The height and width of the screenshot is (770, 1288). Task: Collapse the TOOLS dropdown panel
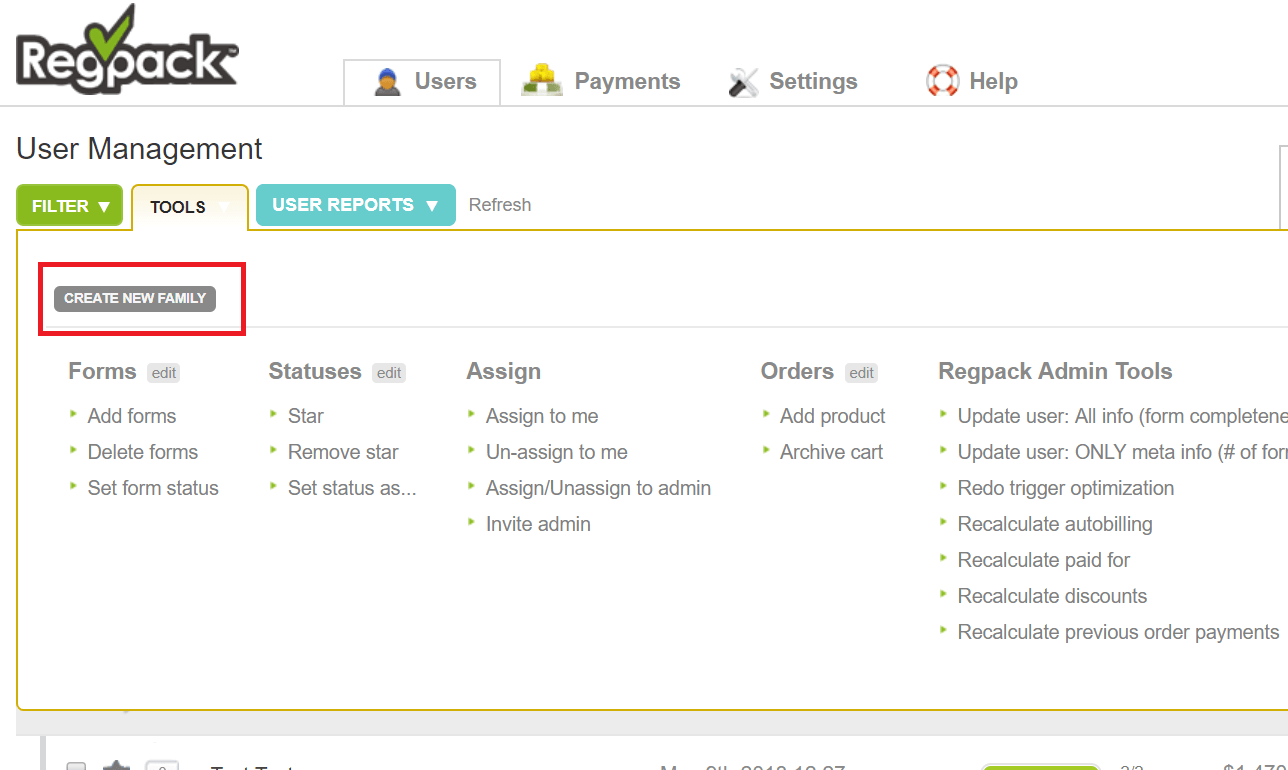[x=189, y=207]
